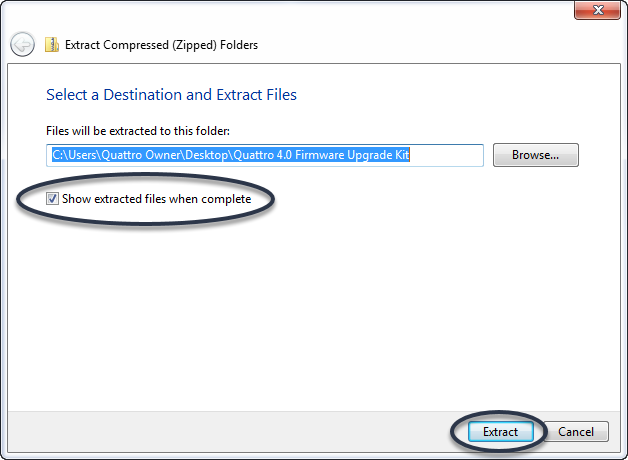628x460 pixels.
Task: Click the 'Show extracted files when complete' label text
Action: point(157,199)
